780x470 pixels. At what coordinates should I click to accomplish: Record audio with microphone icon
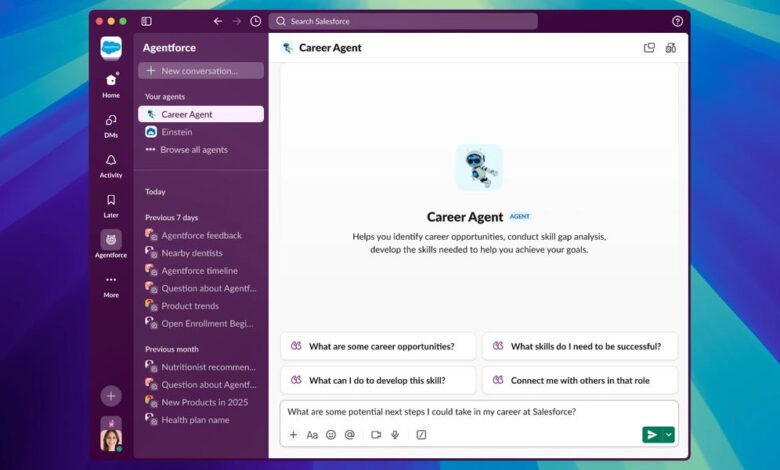coord(395,435)
